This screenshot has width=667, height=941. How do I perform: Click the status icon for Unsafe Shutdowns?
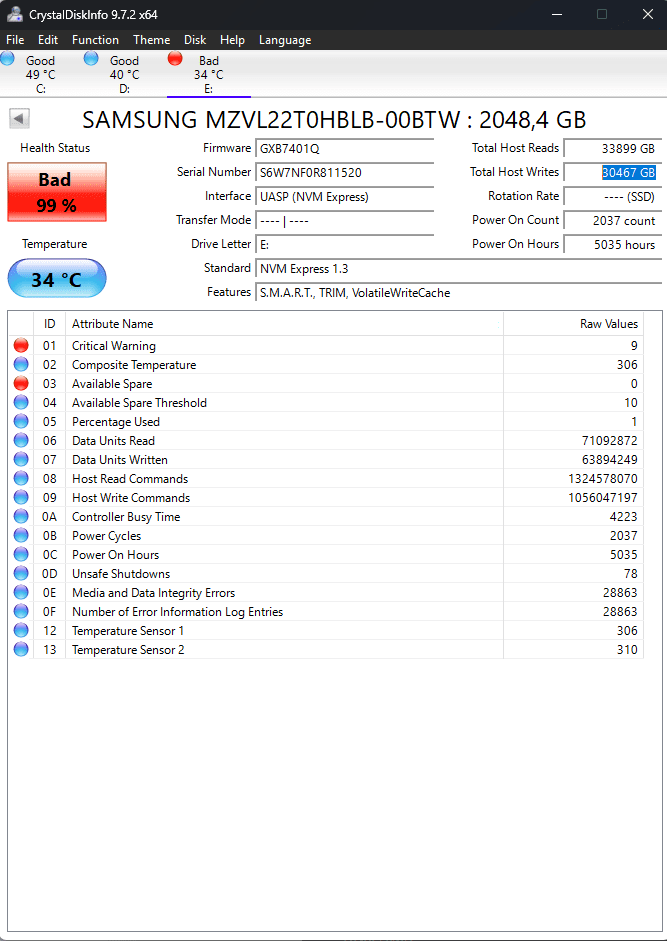(21, 573)
